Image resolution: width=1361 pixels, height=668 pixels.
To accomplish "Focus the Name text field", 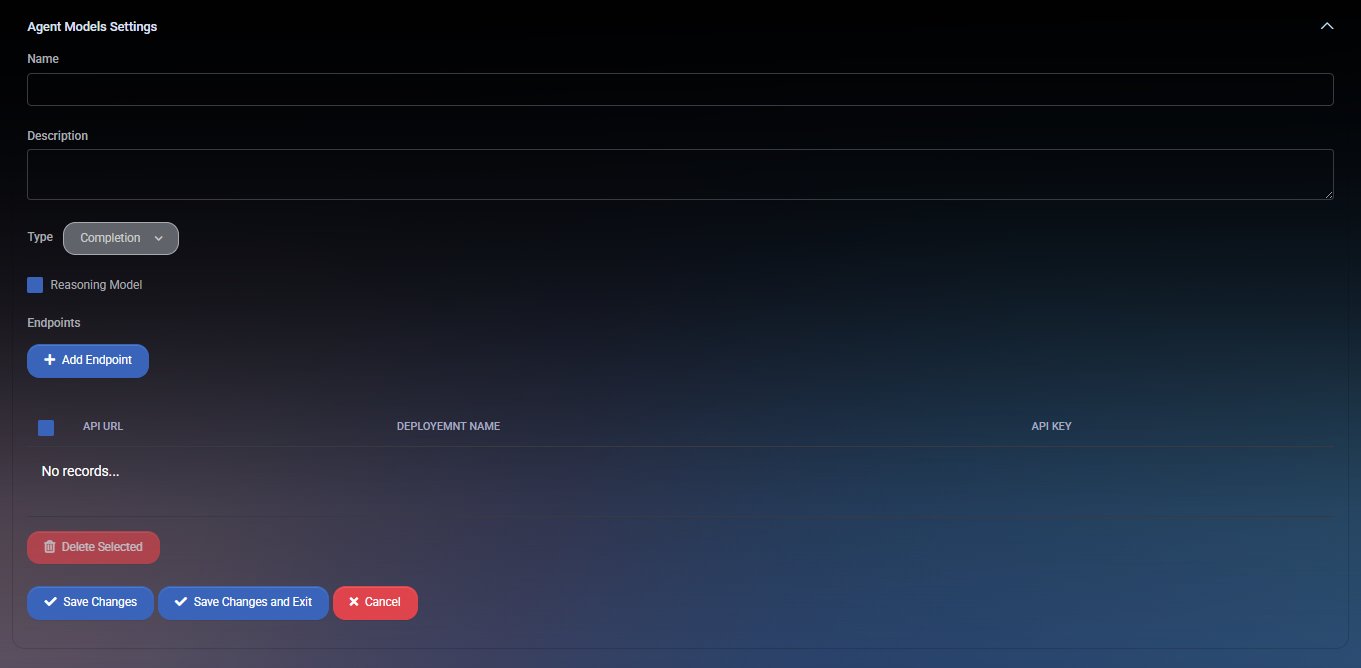I will (680, 89).
